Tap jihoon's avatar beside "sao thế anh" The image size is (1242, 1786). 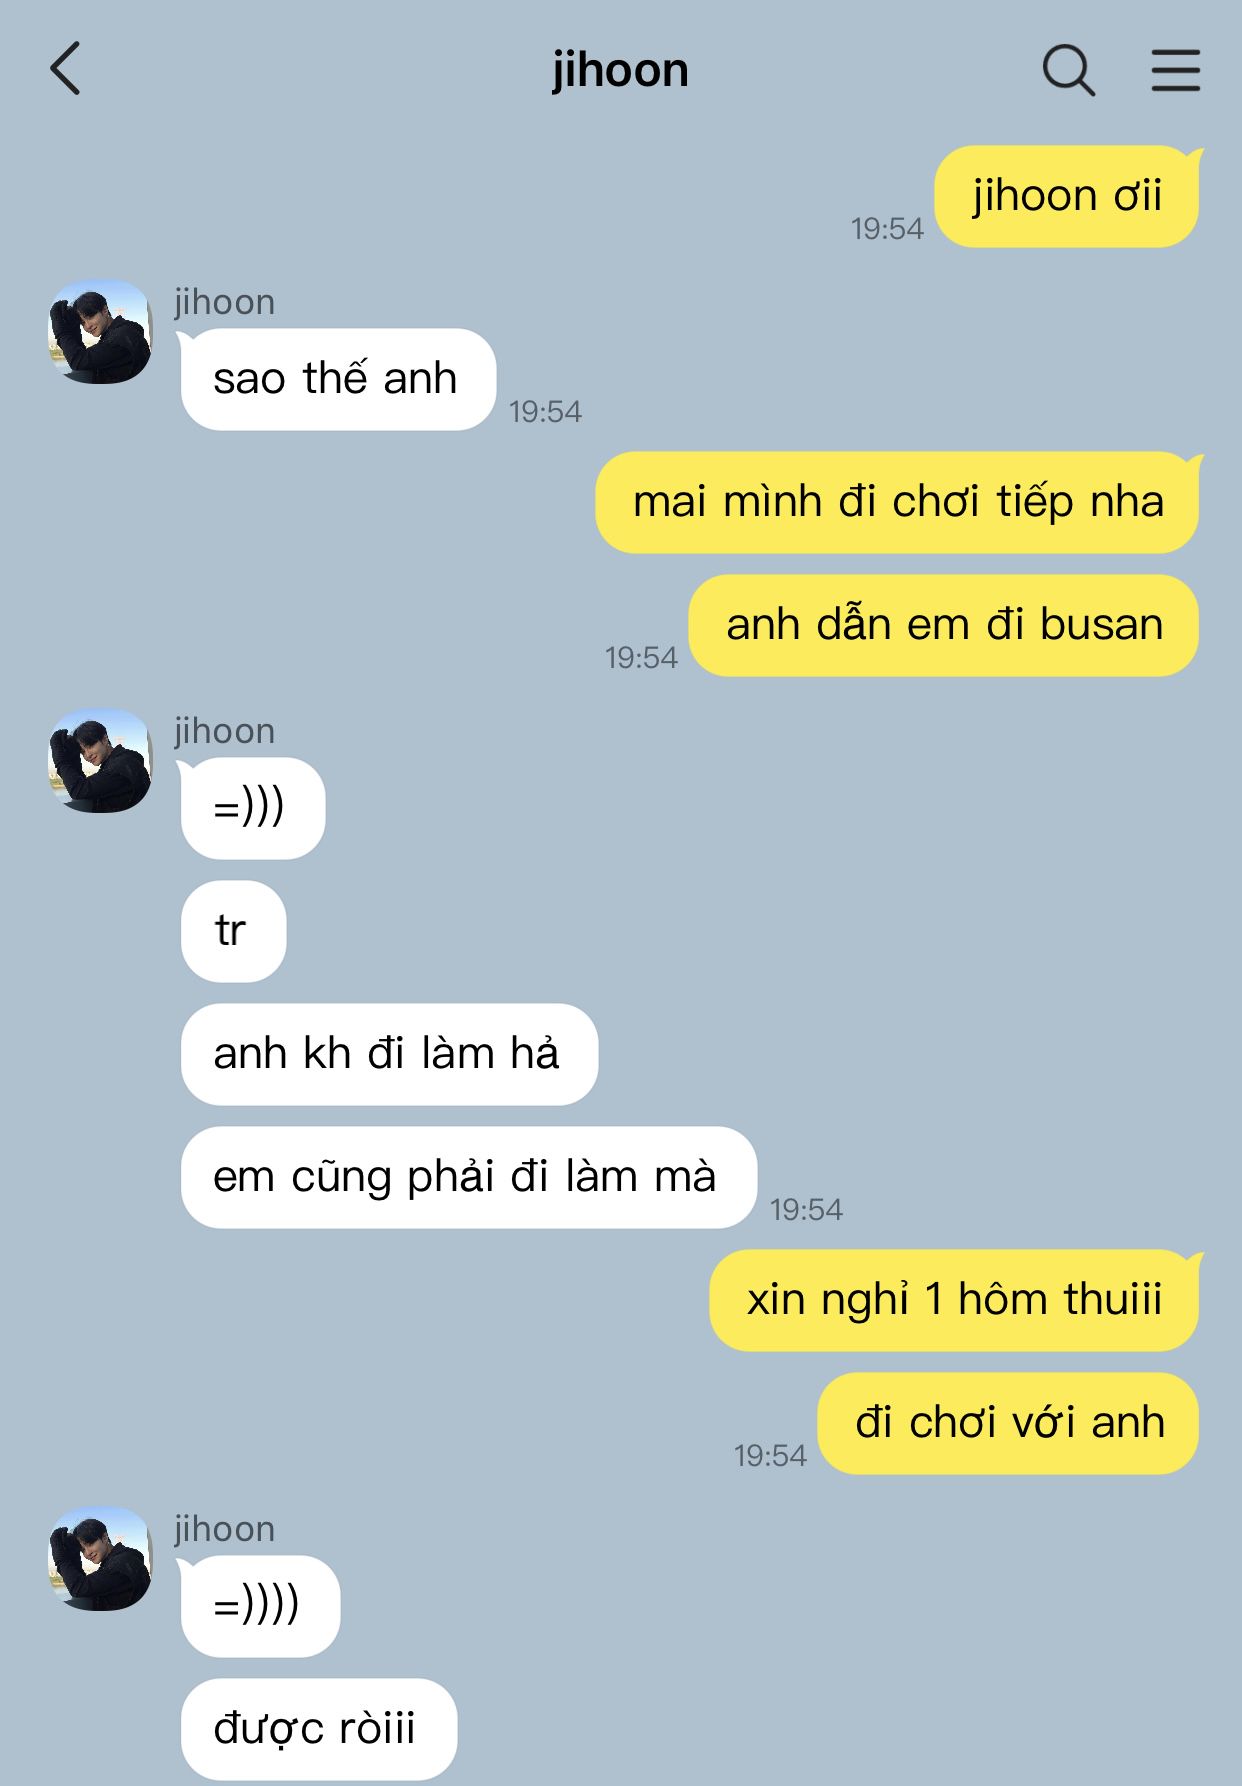tap(100, 332)
